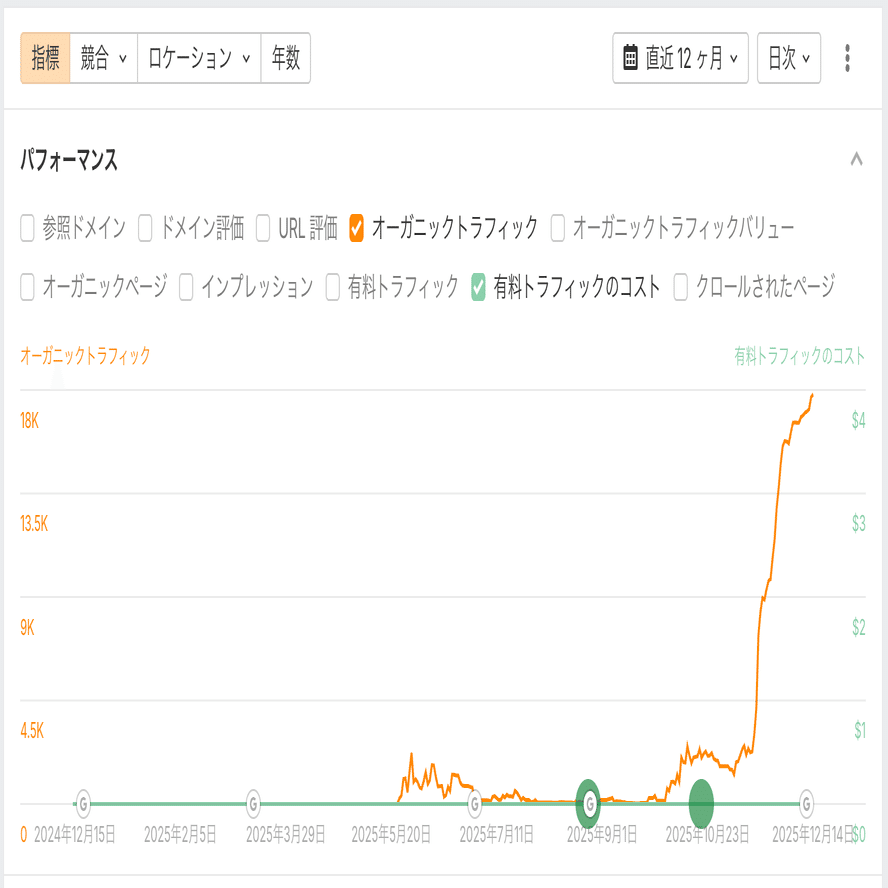Click the solid green circle marker near 2025年10月23日
The image size is (888, 888).
coord(702,802)
